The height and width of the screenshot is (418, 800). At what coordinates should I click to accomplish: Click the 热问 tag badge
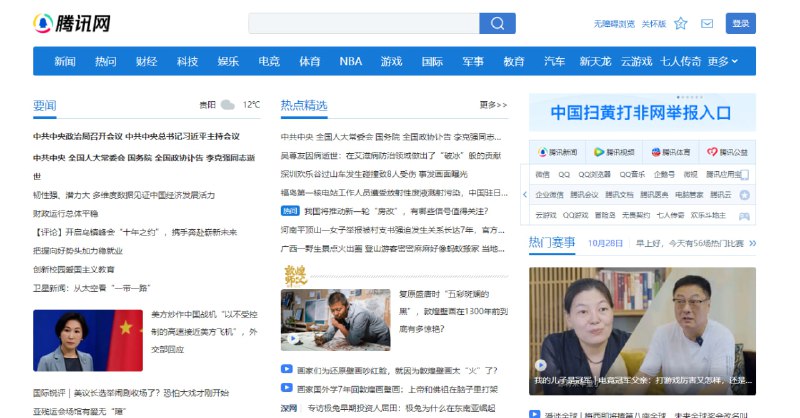(290, 211)
